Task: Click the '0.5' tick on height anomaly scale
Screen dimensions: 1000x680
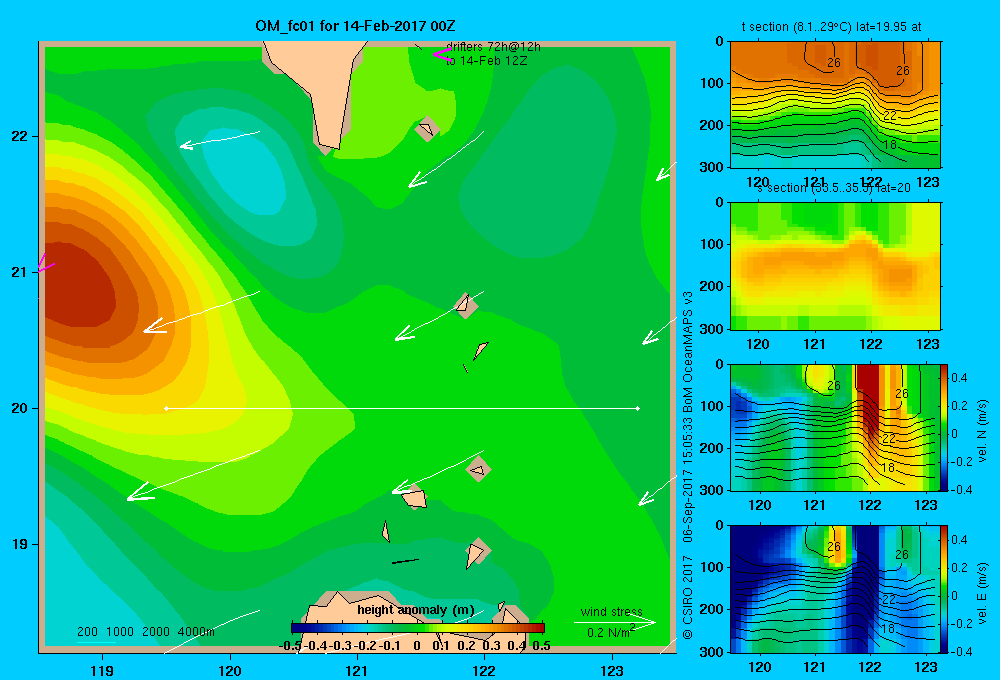Action: 541,646
